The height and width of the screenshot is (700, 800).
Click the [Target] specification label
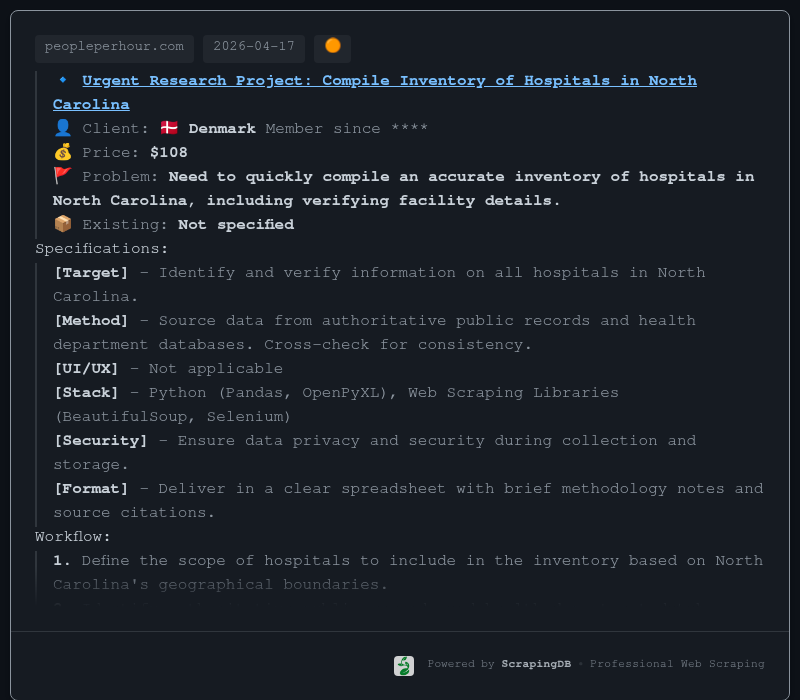point(91,272)
